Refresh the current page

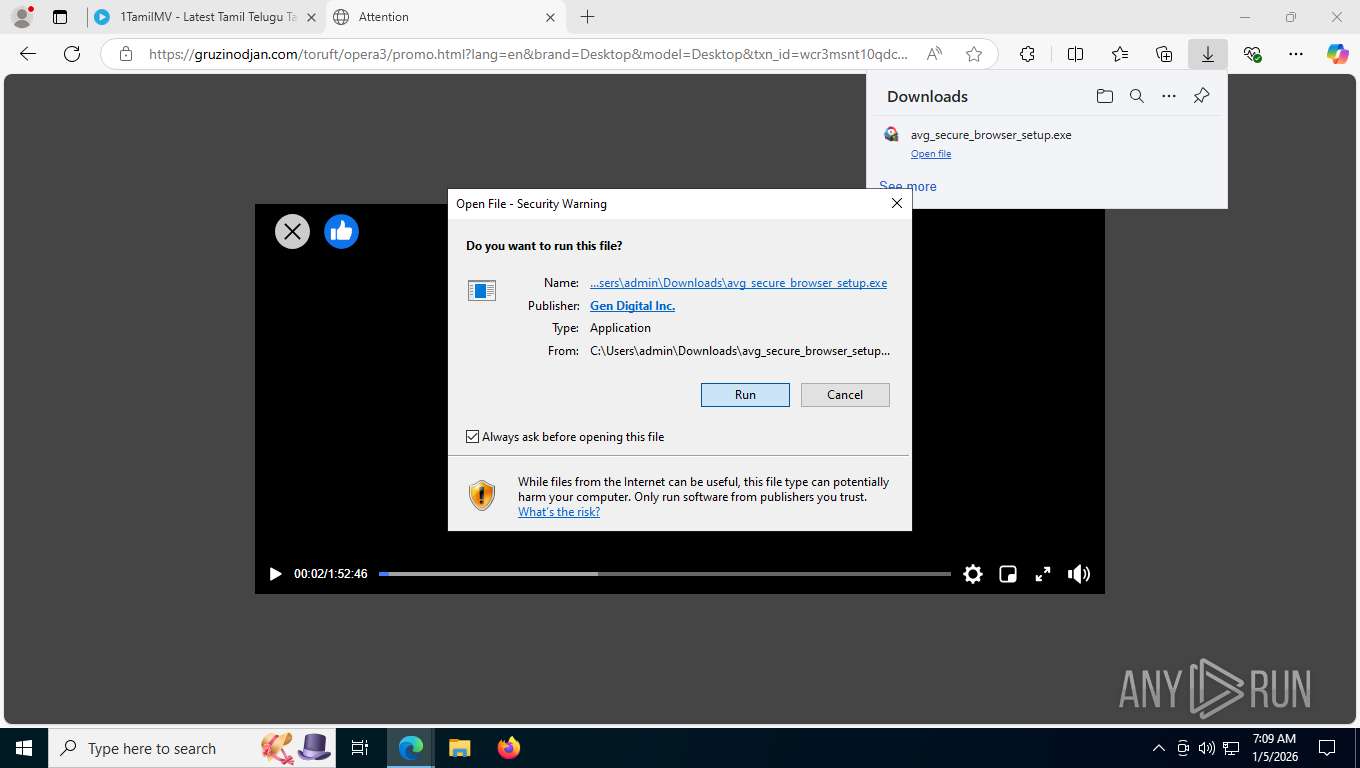71,54
